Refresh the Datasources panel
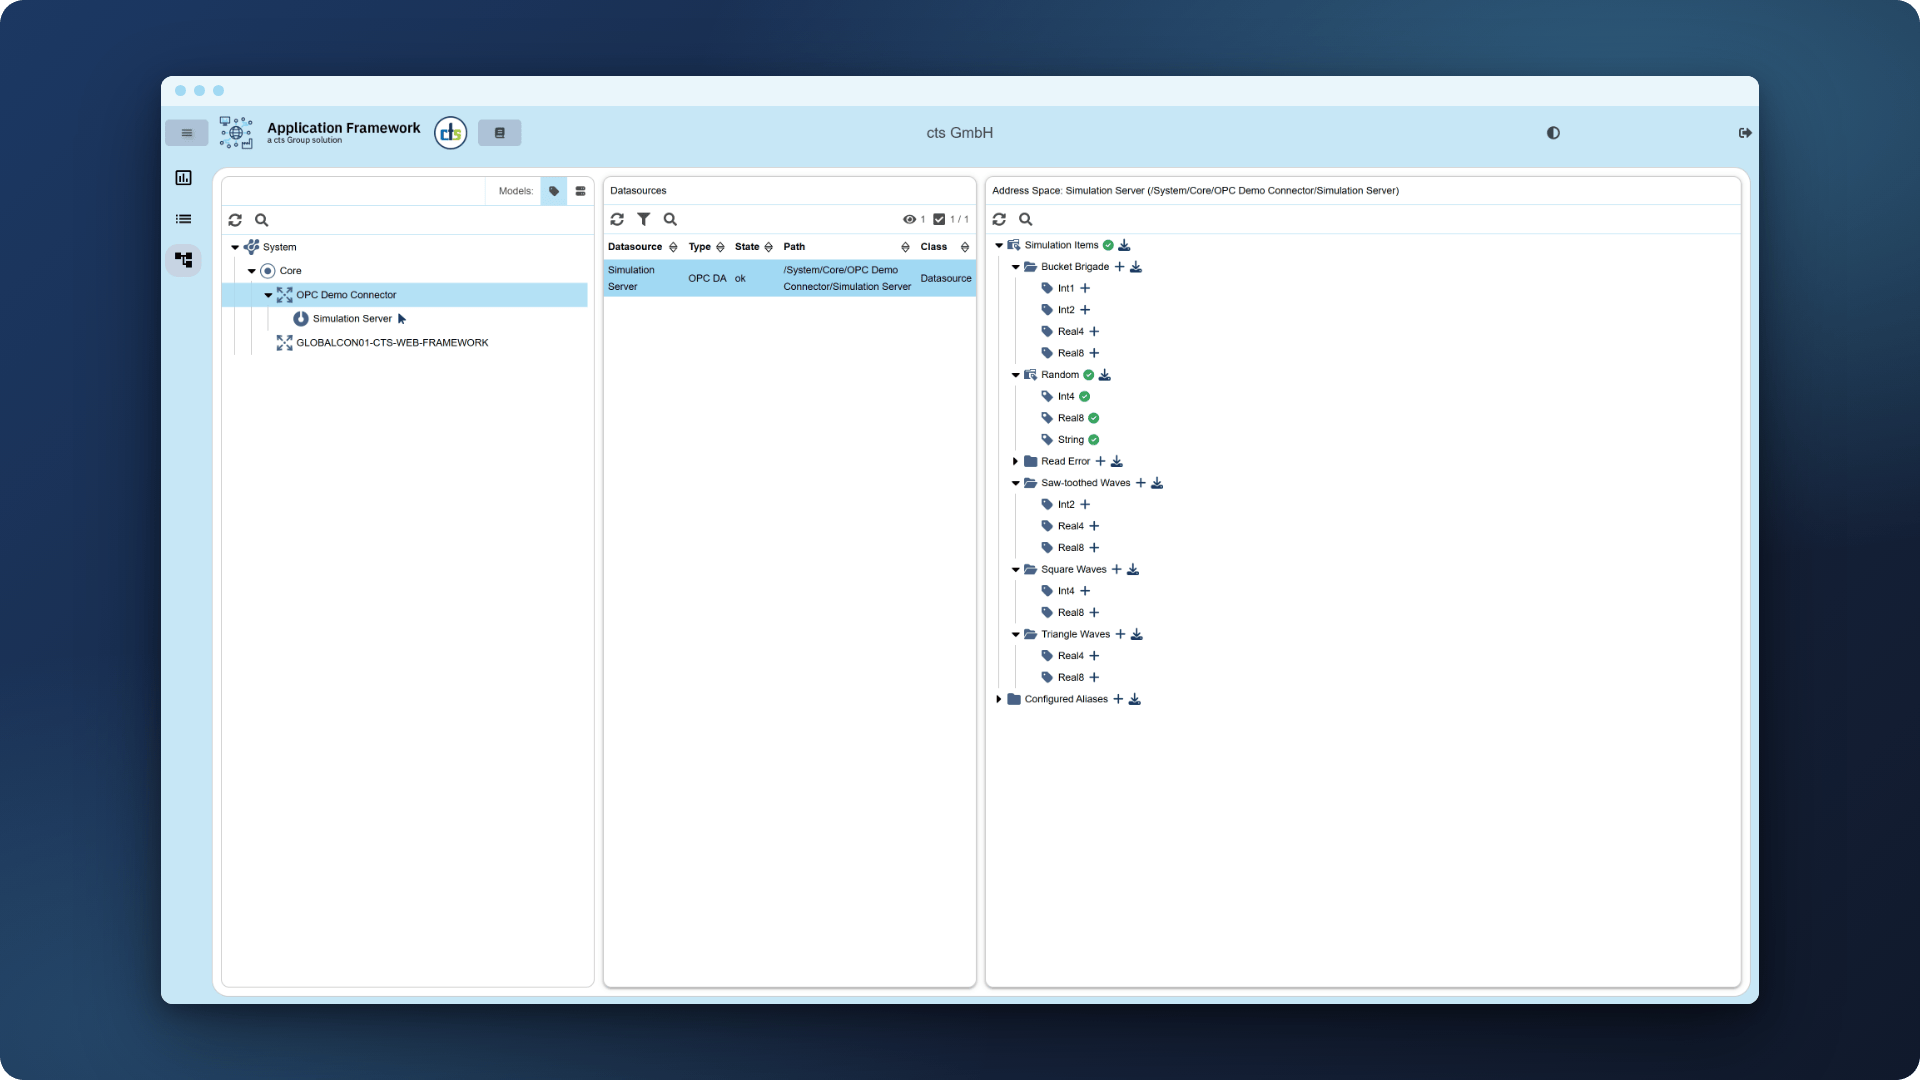Image resolution: width=1920 pixels, height=1080 pixels. tap(617, 219)
